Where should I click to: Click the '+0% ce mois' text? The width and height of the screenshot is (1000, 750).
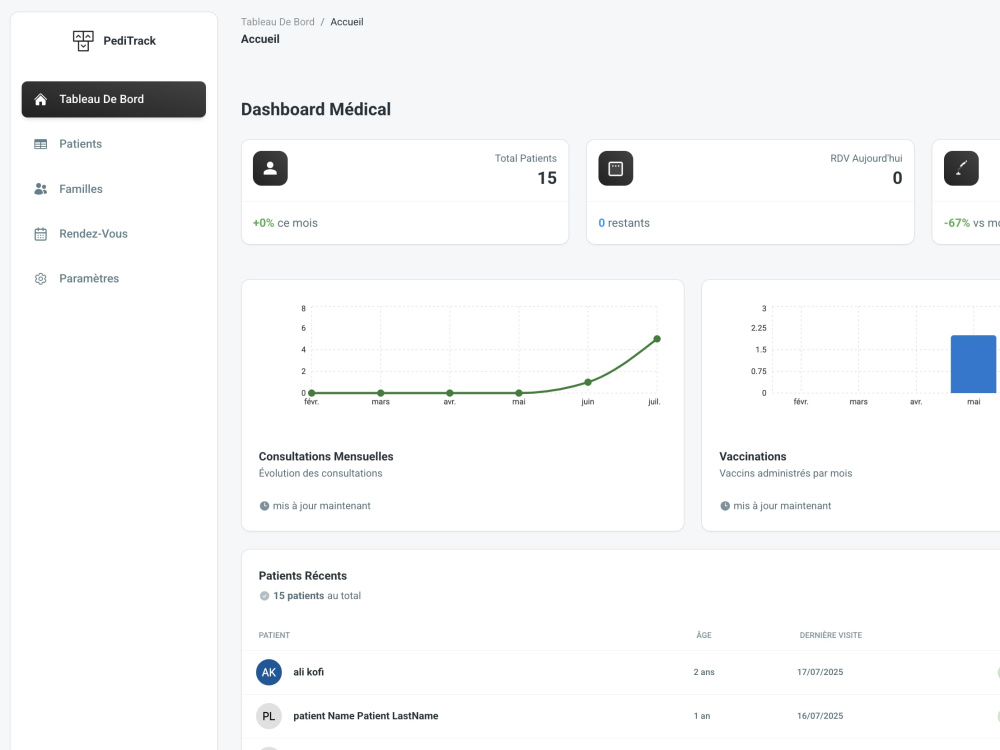[x=285, y=223]
